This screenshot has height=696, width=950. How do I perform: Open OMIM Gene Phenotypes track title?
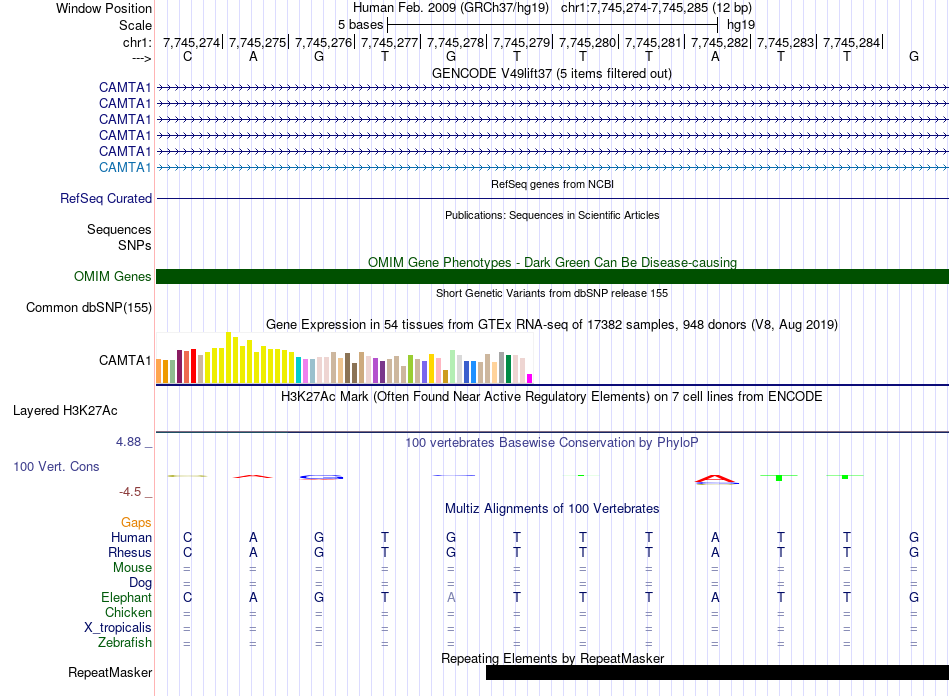pyautogui.click(x=552, y=262)
